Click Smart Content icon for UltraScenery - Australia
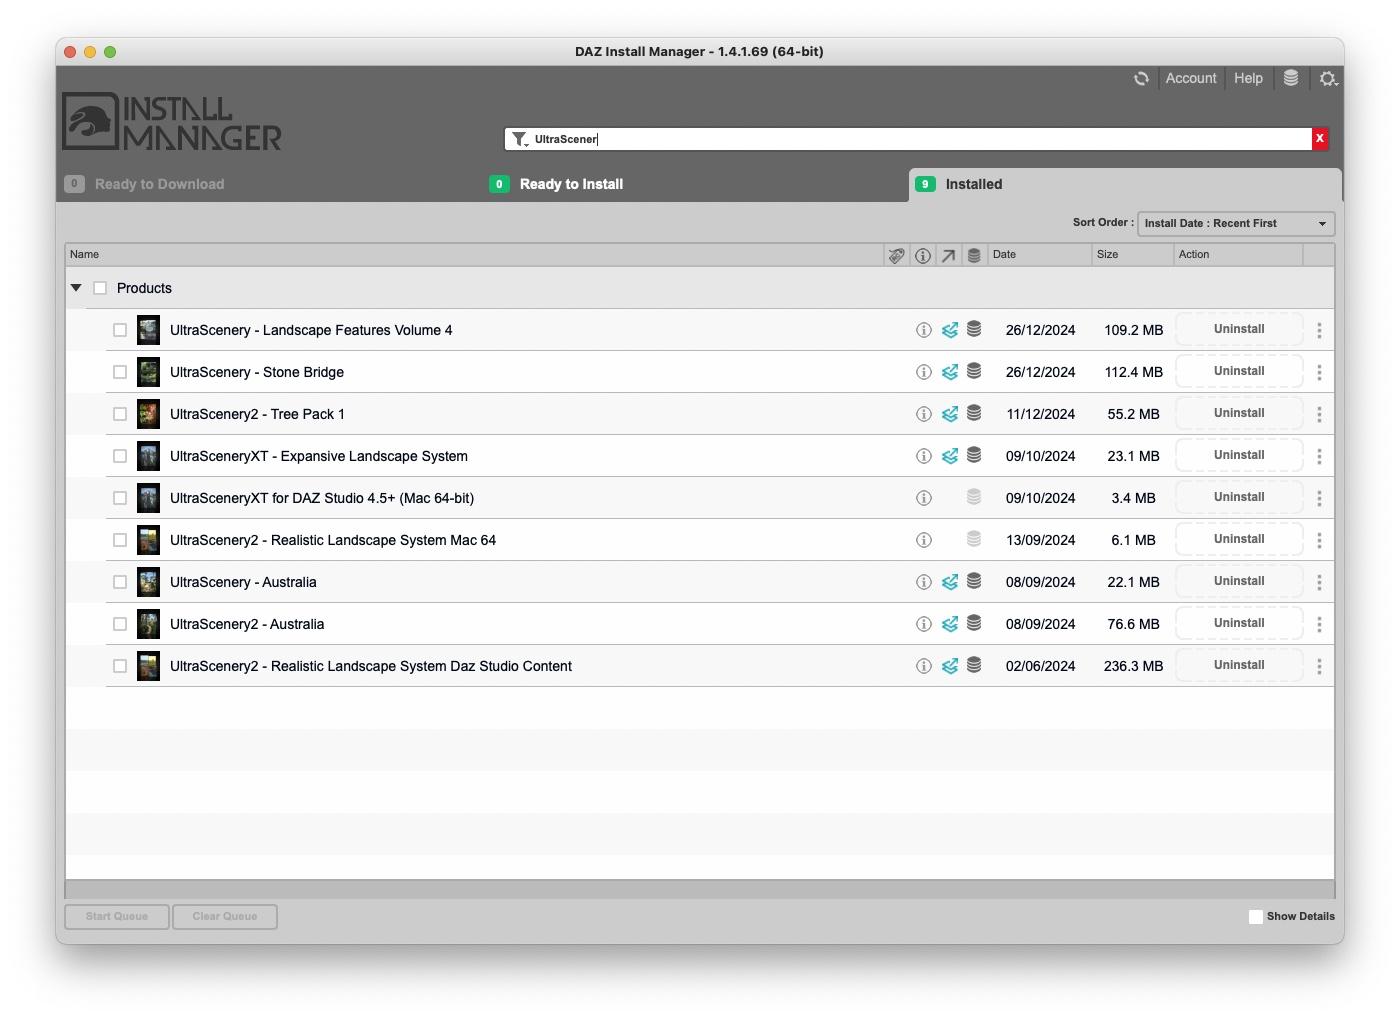1400x1018 pixels. coord(949,582)
